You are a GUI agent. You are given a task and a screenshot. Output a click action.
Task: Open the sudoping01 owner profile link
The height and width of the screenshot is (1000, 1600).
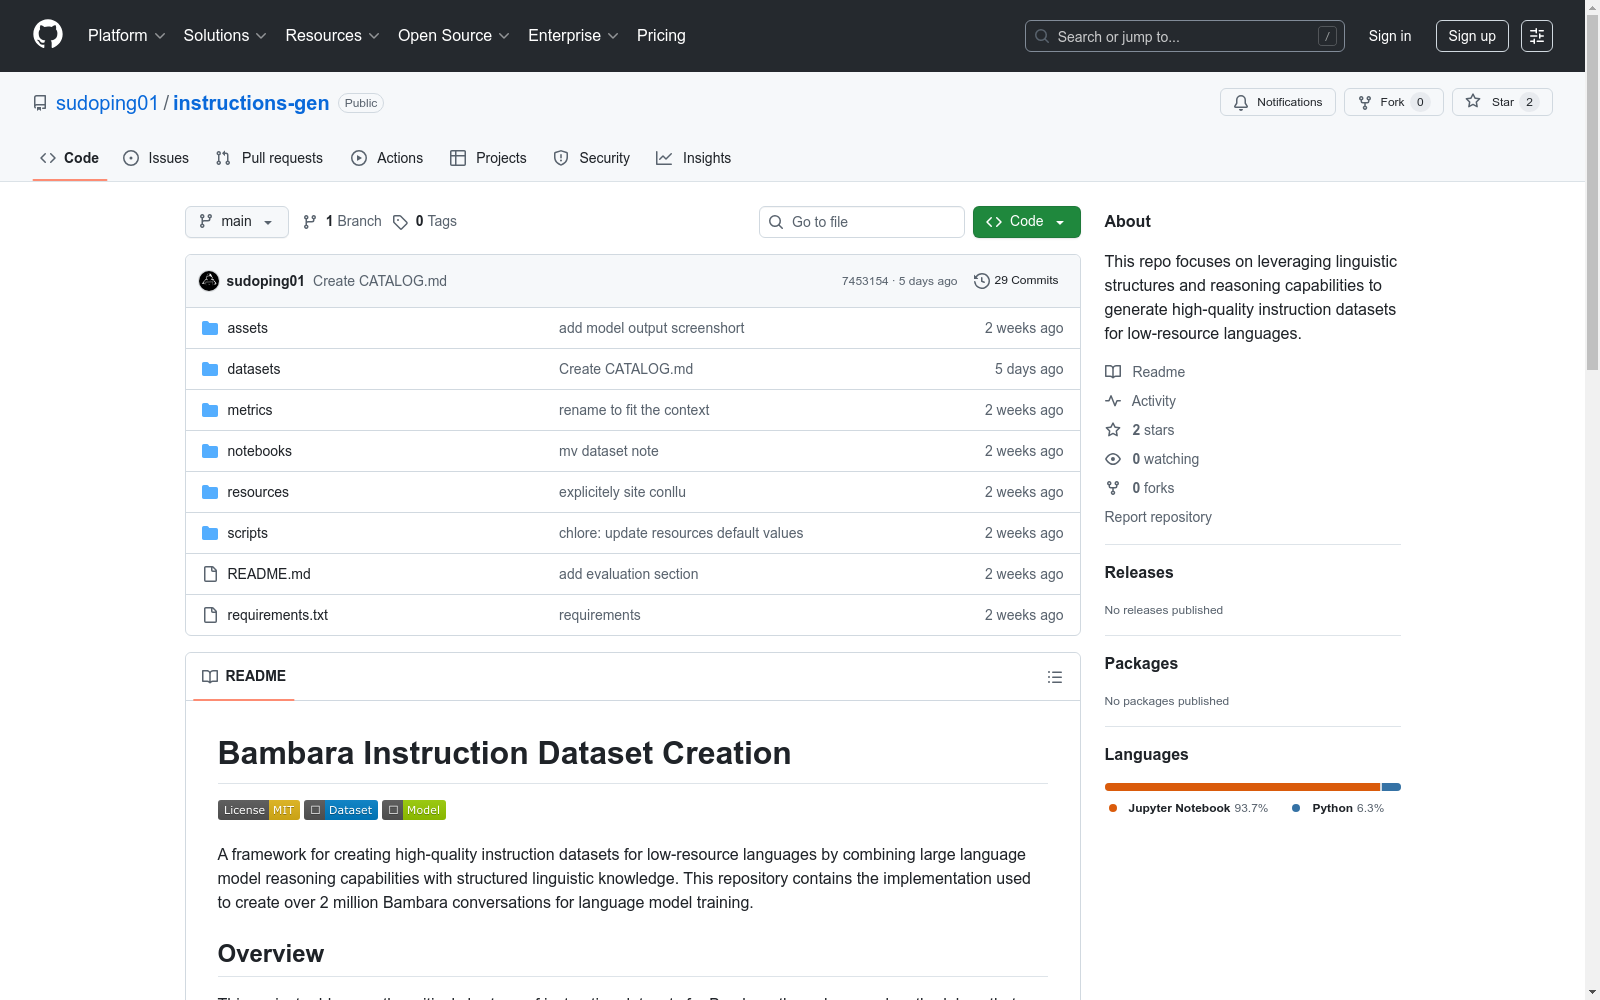[x=107, y=103]
